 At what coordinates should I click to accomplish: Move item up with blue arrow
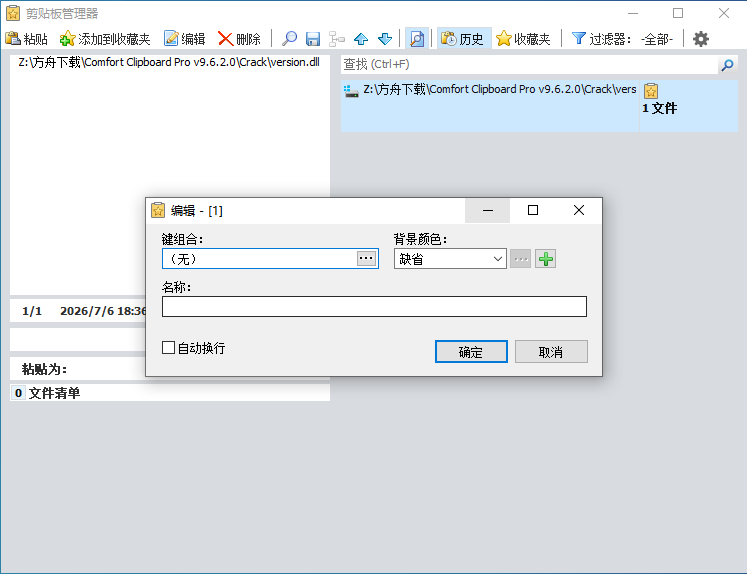pyautogui.click(x=361, y=39)
